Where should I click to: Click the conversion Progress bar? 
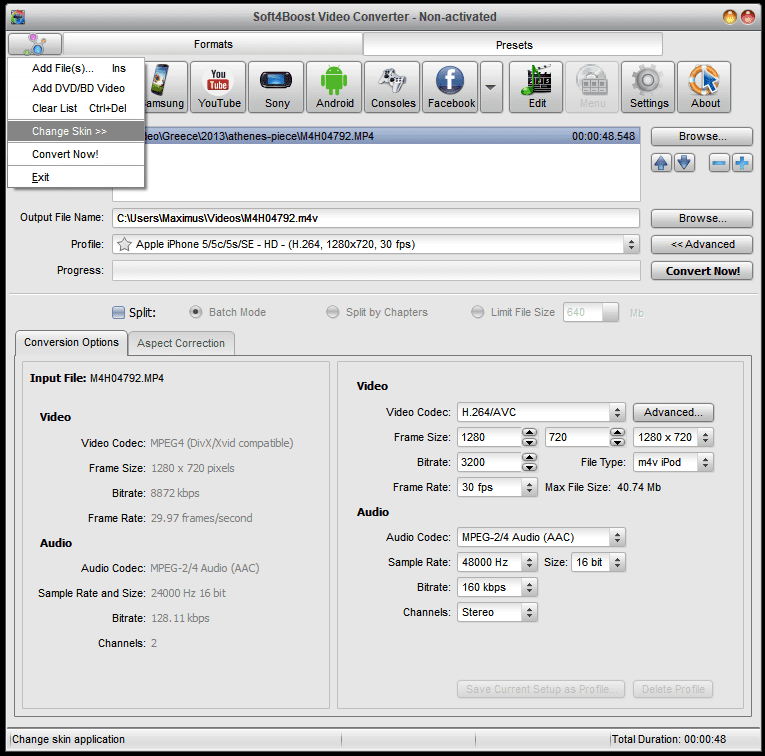[x=376, y=270]
